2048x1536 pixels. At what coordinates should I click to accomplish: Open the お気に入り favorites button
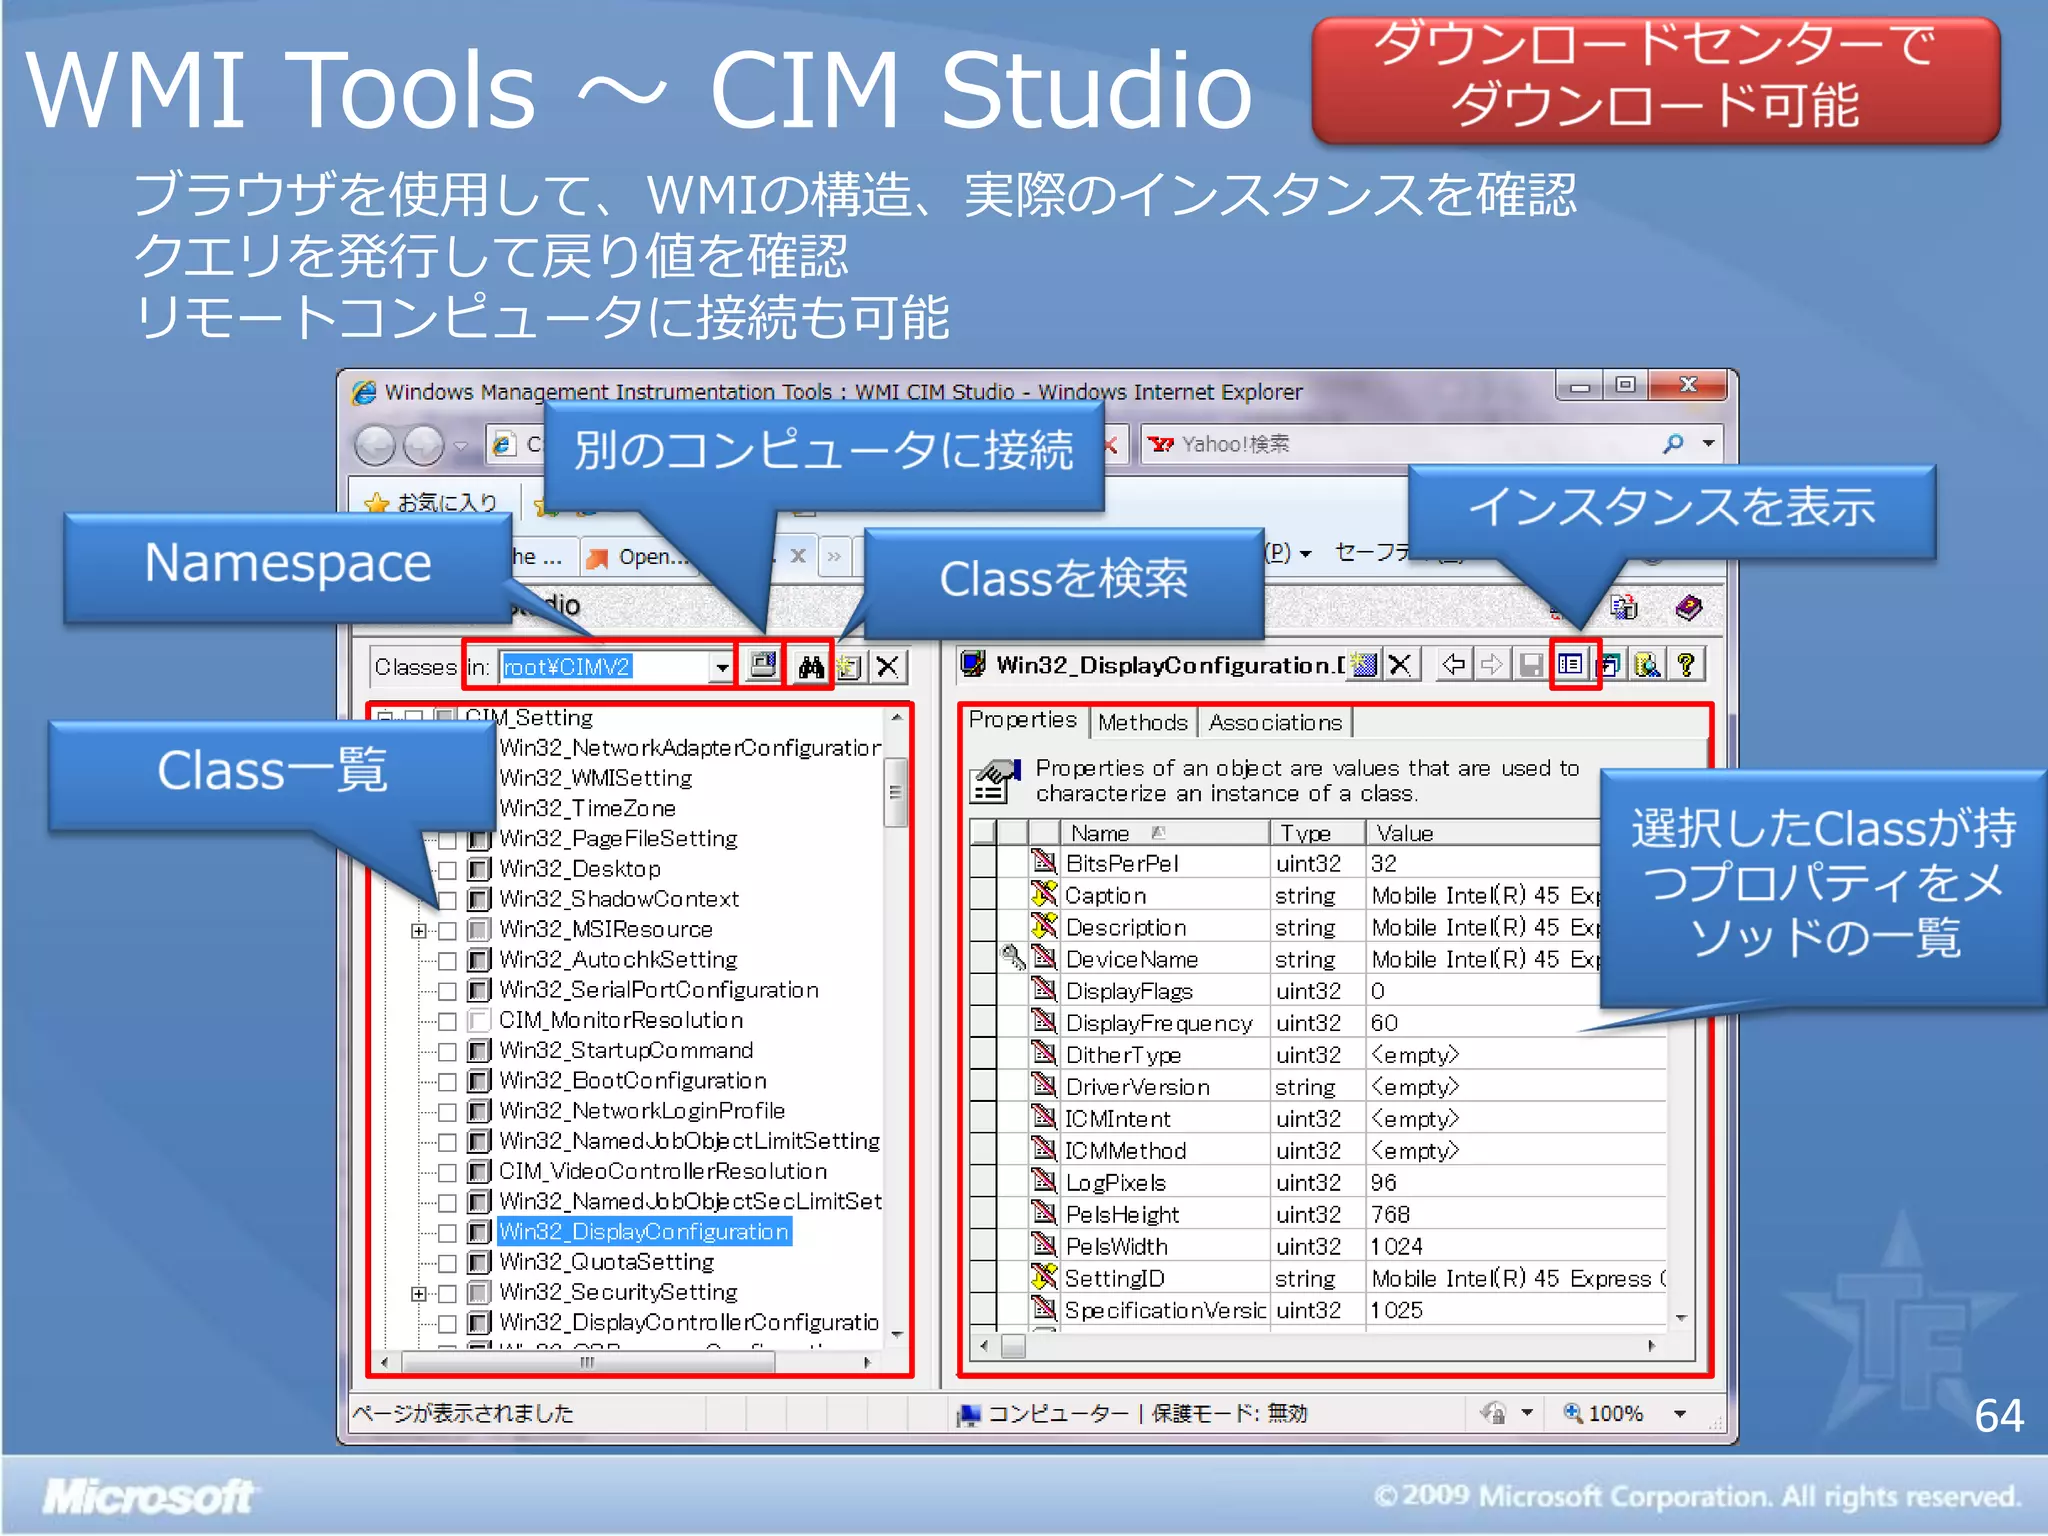click(x=433, y=503)
